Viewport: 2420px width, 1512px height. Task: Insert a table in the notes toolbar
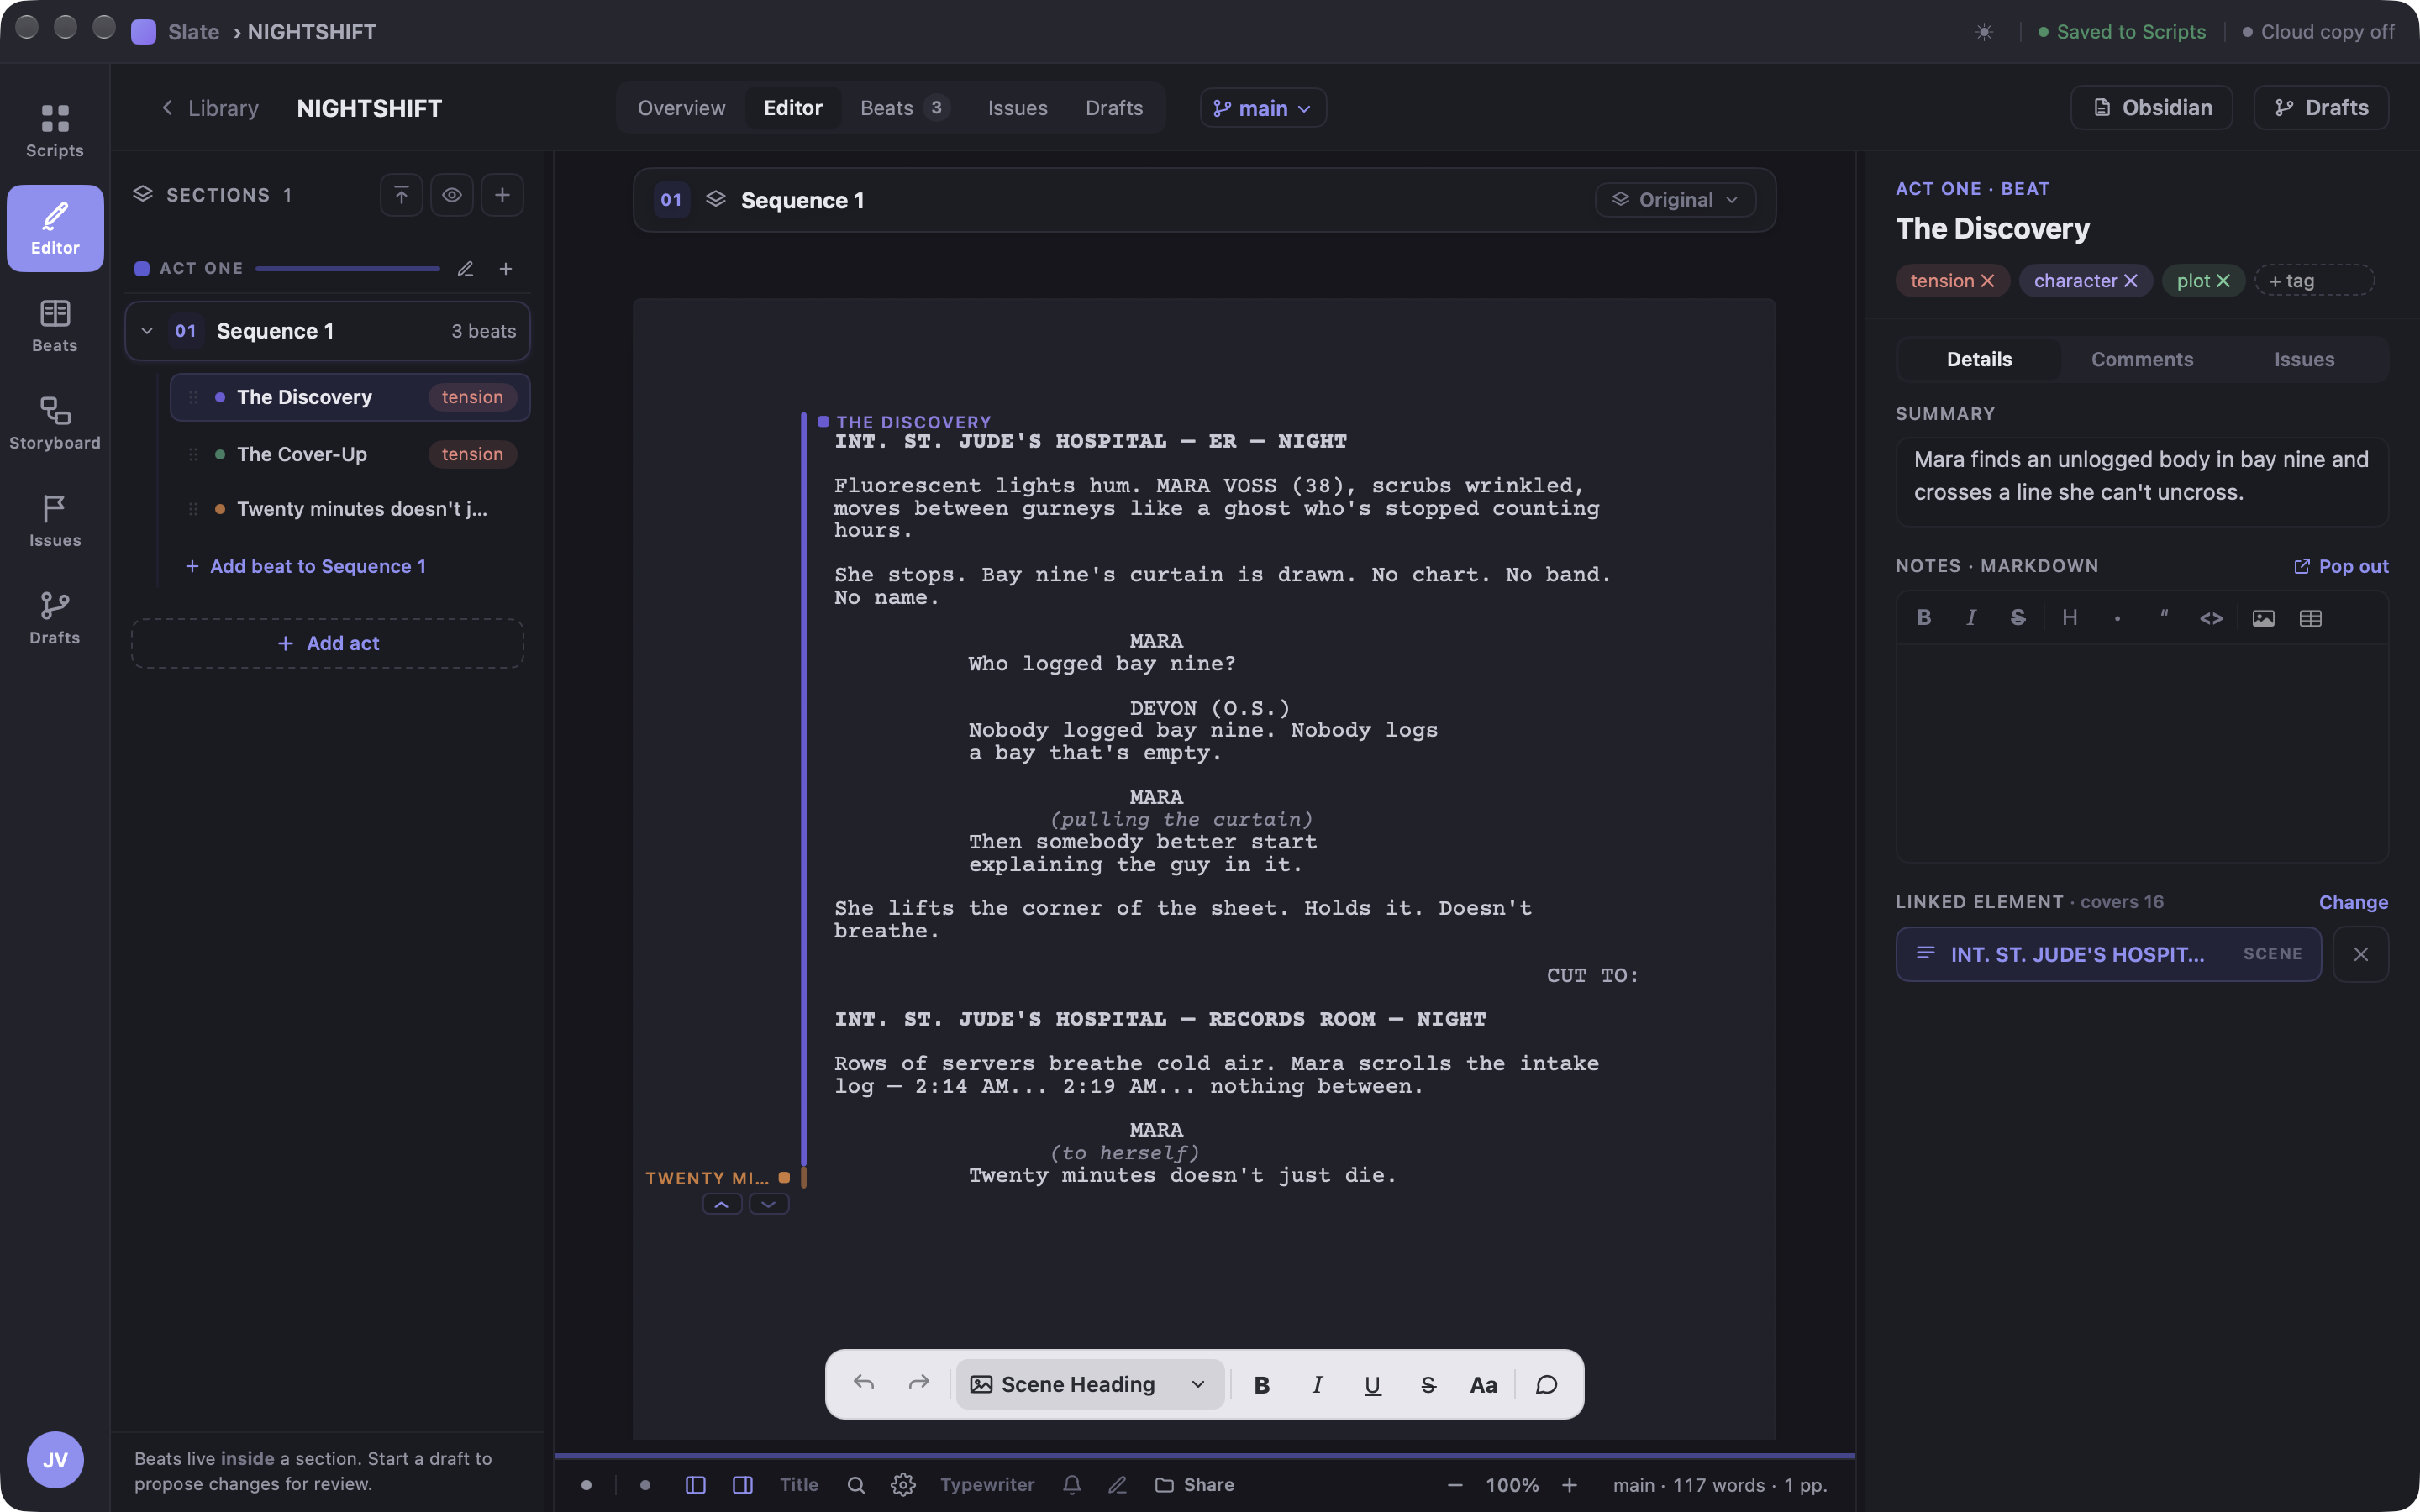(x=2310, y=618)
